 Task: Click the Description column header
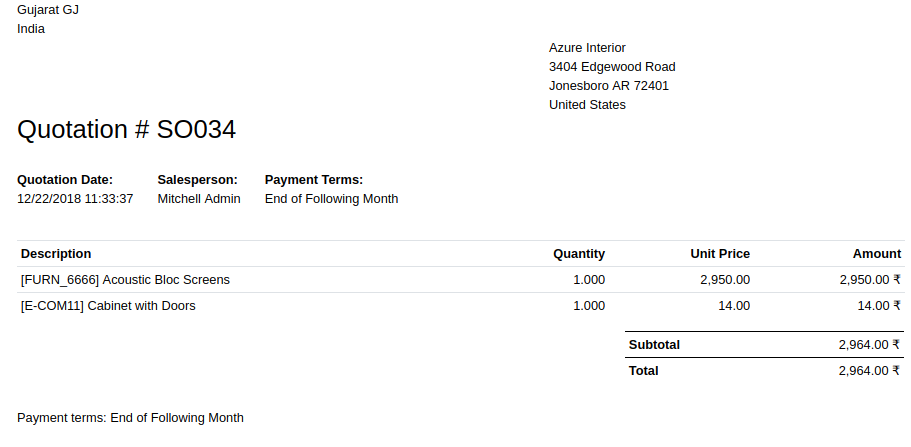tap(56, 253)
